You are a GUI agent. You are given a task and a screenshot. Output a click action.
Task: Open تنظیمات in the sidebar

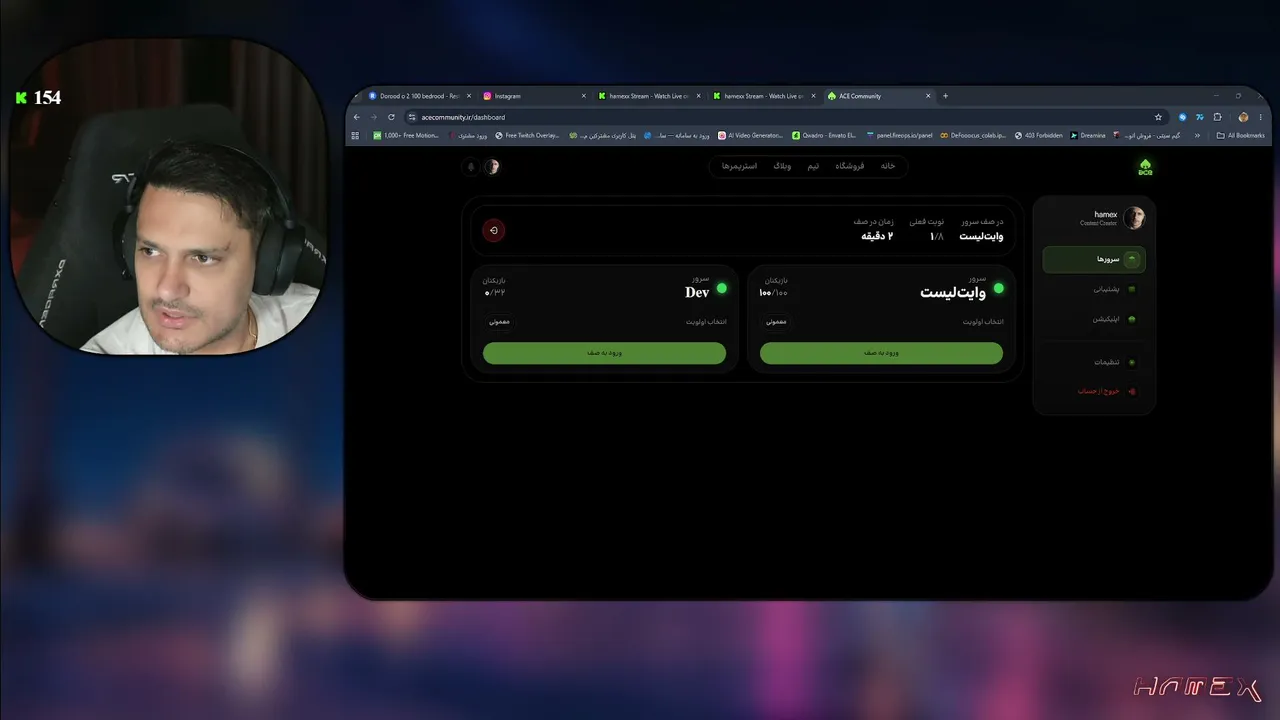[1094, 362]
